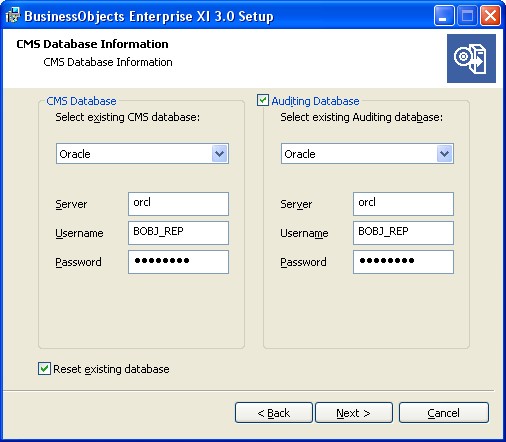Click the Auditing Server input field
The image size is (506, 442).
(x=403, y=204)
